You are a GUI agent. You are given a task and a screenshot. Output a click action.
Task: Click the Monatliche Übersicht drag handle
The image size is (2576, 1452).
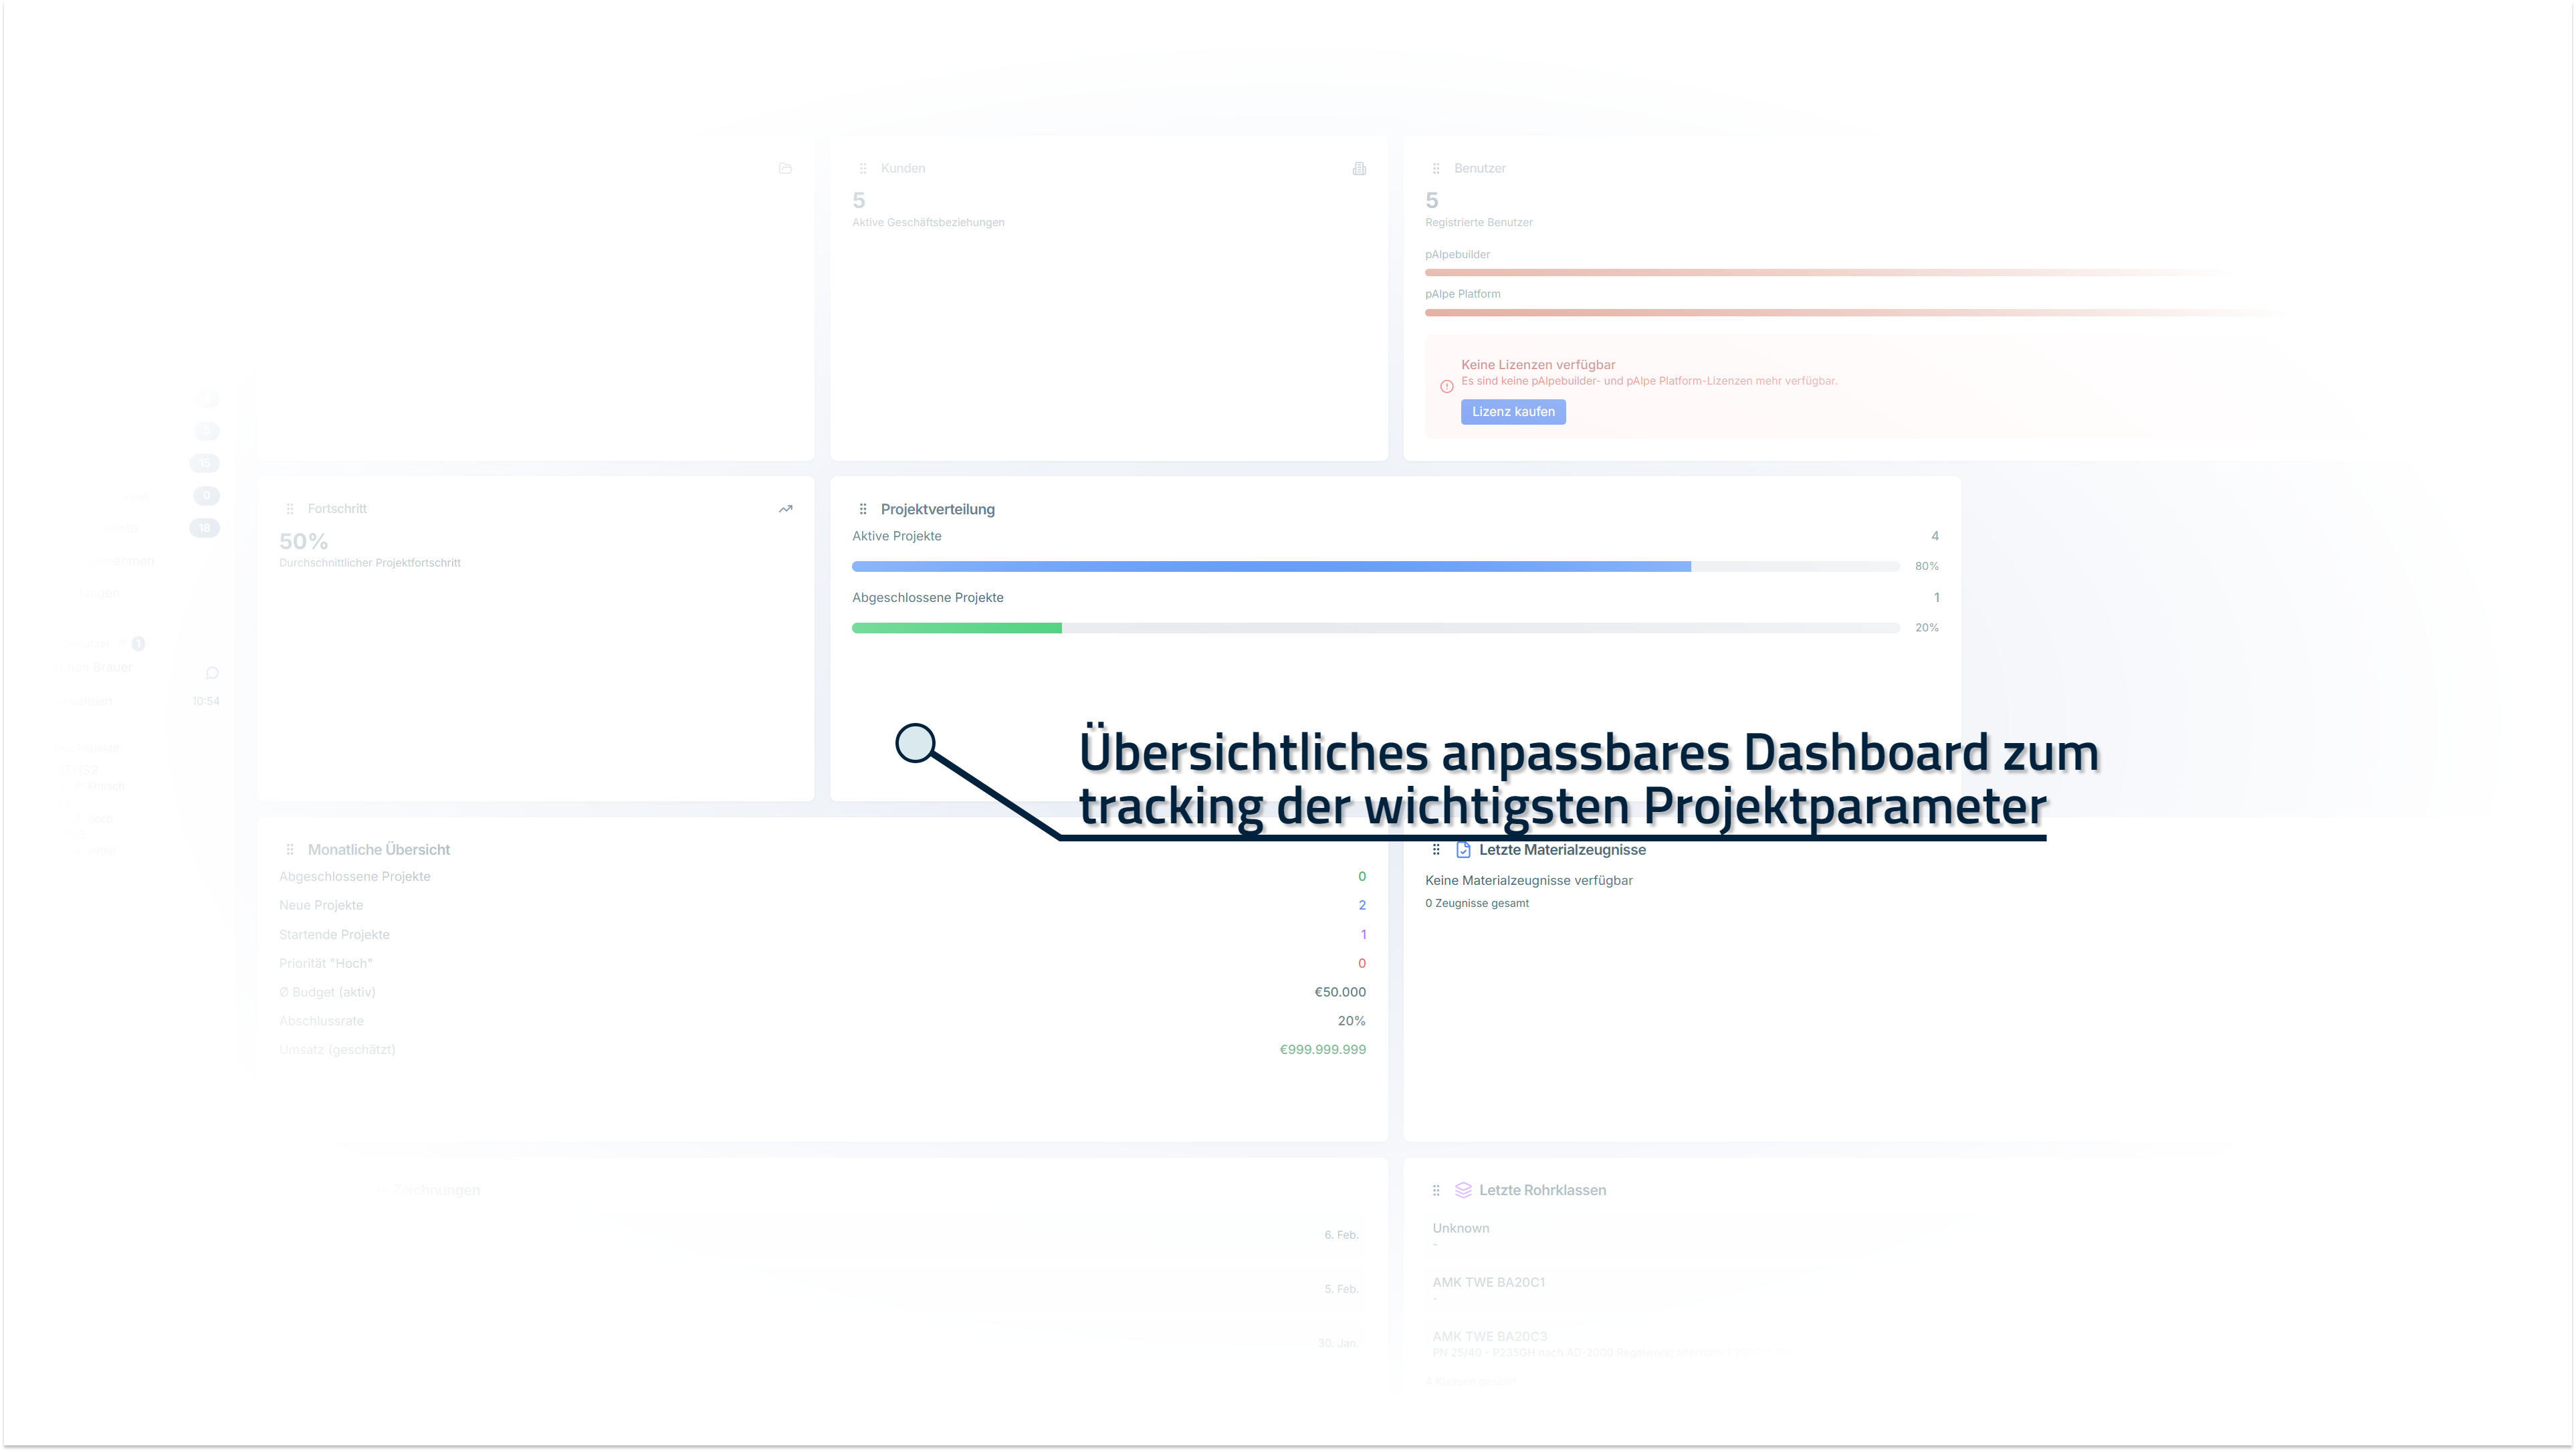[290, 850]
